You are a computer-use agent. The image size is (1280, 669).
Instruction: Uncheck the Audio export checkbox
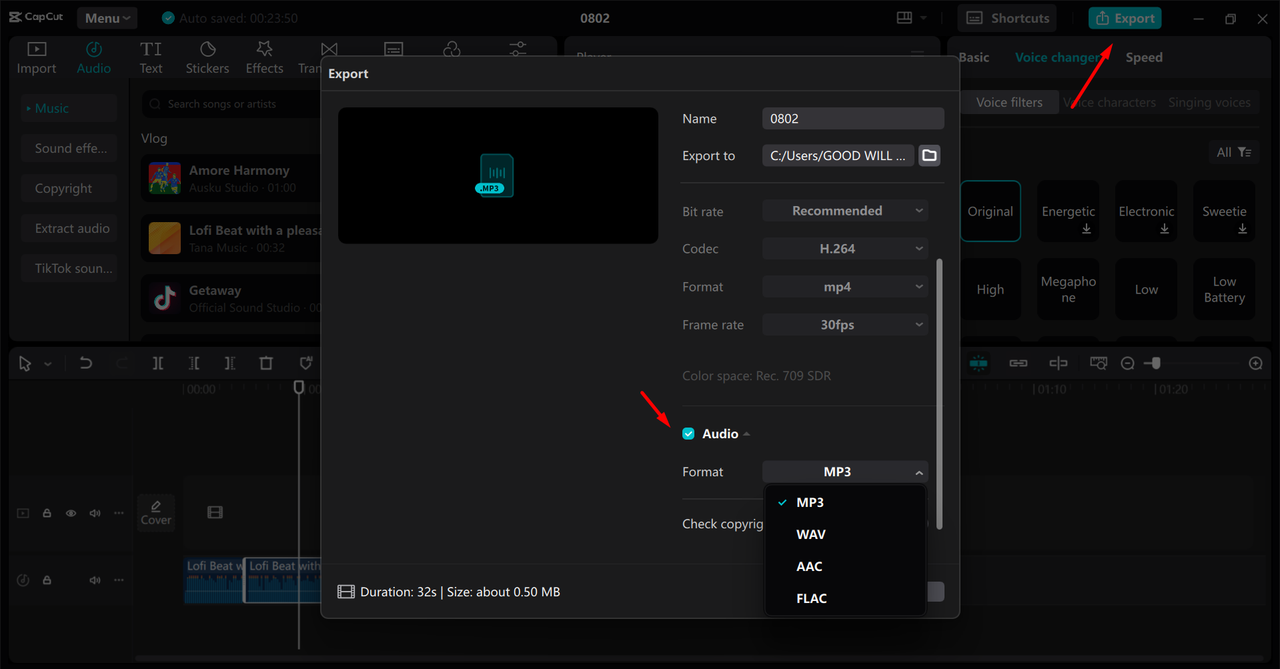coord(688,434)
